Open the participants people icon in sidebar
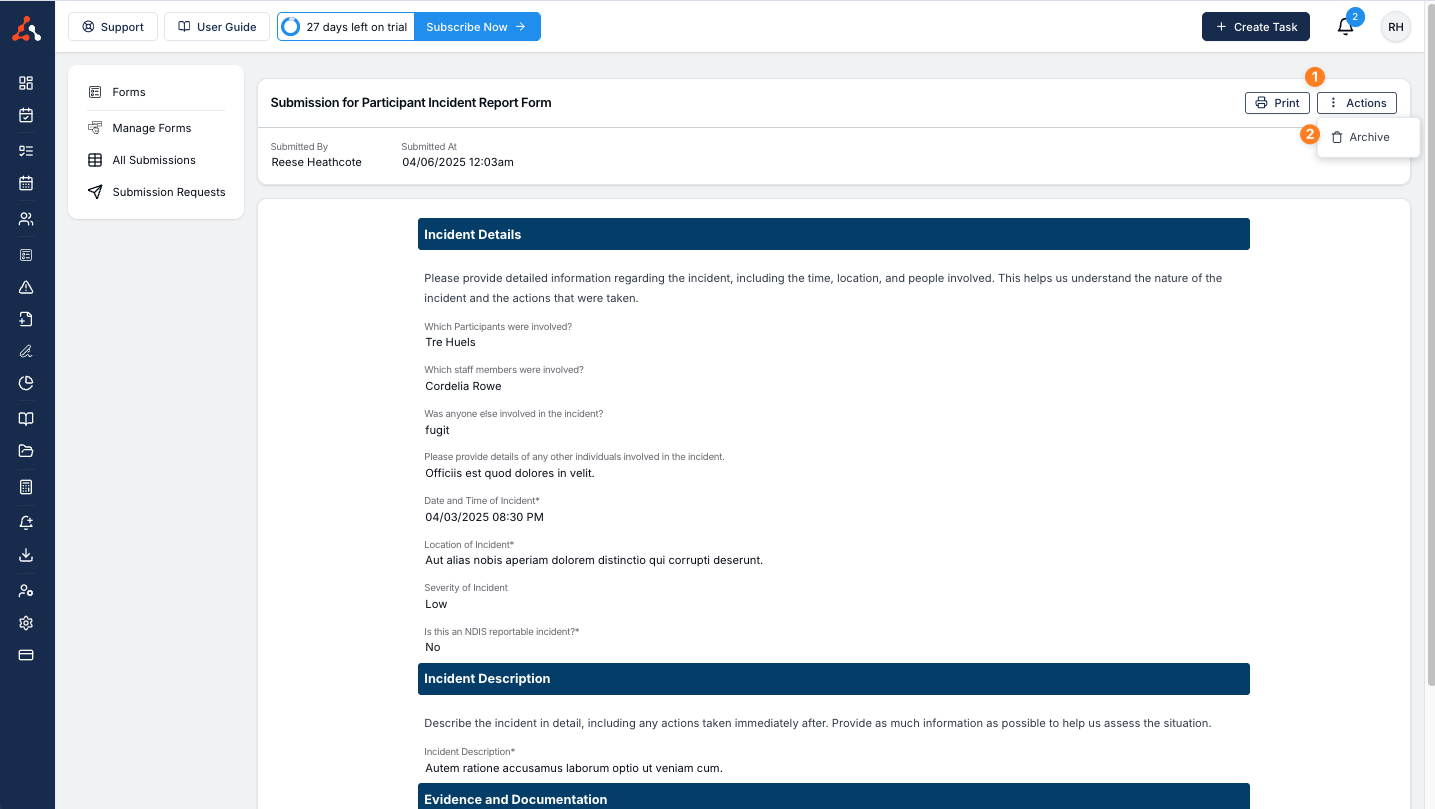The image size is (1435, 809). (26, 219)
